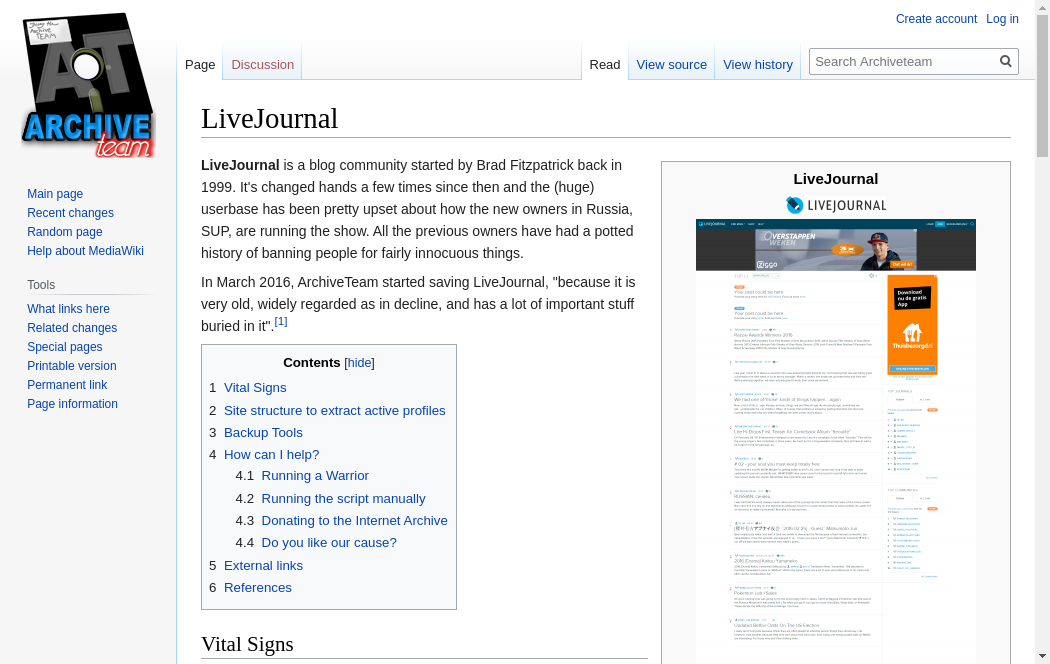Viewport: 1050px width, 664px height.
Task: Jump to Backup Tools section
Action: (x=263, y=432)
